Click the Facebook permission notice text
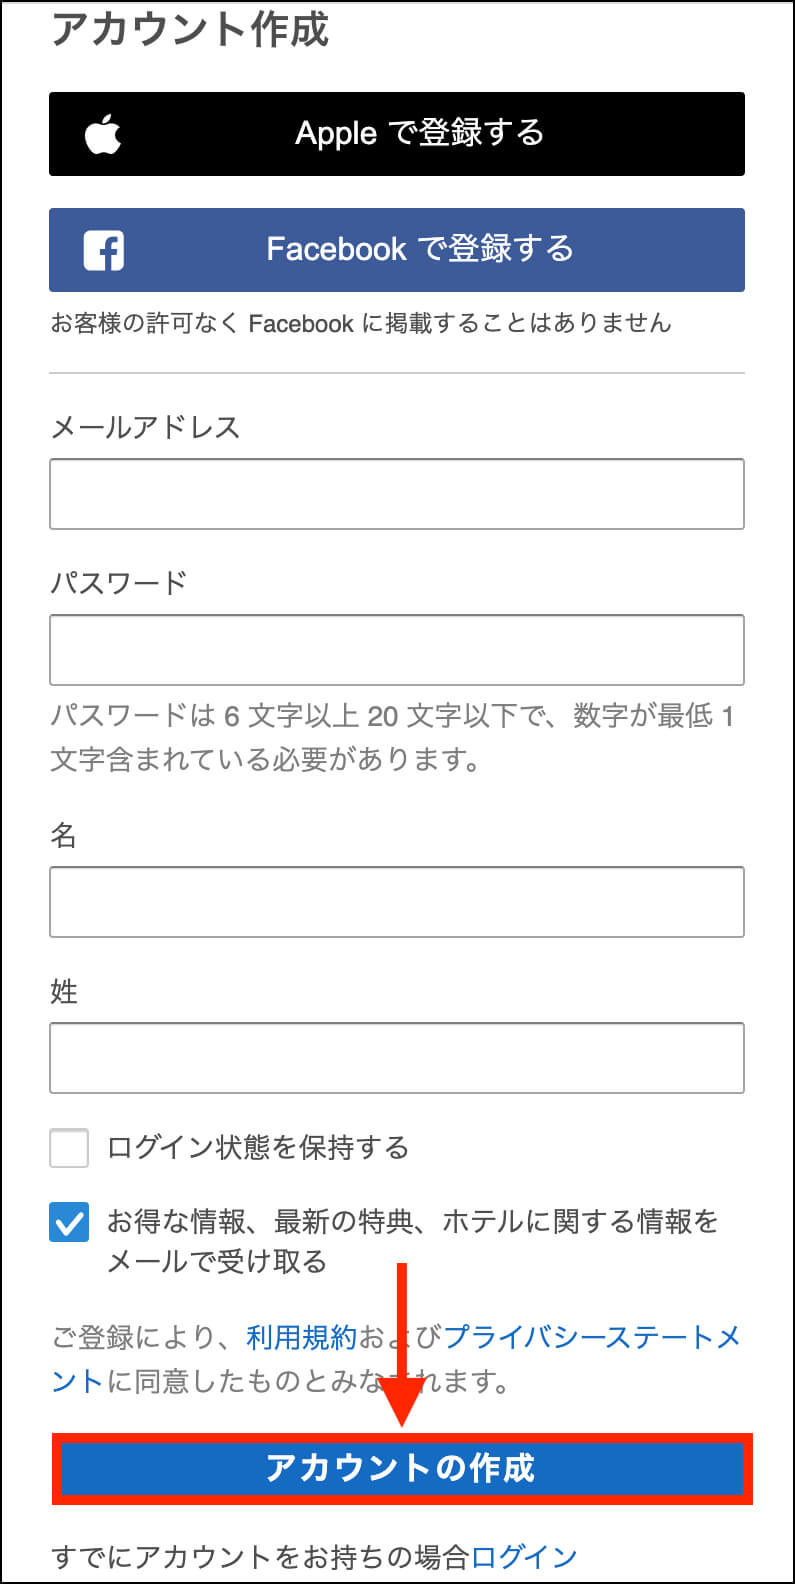 [x=361, y=323]
